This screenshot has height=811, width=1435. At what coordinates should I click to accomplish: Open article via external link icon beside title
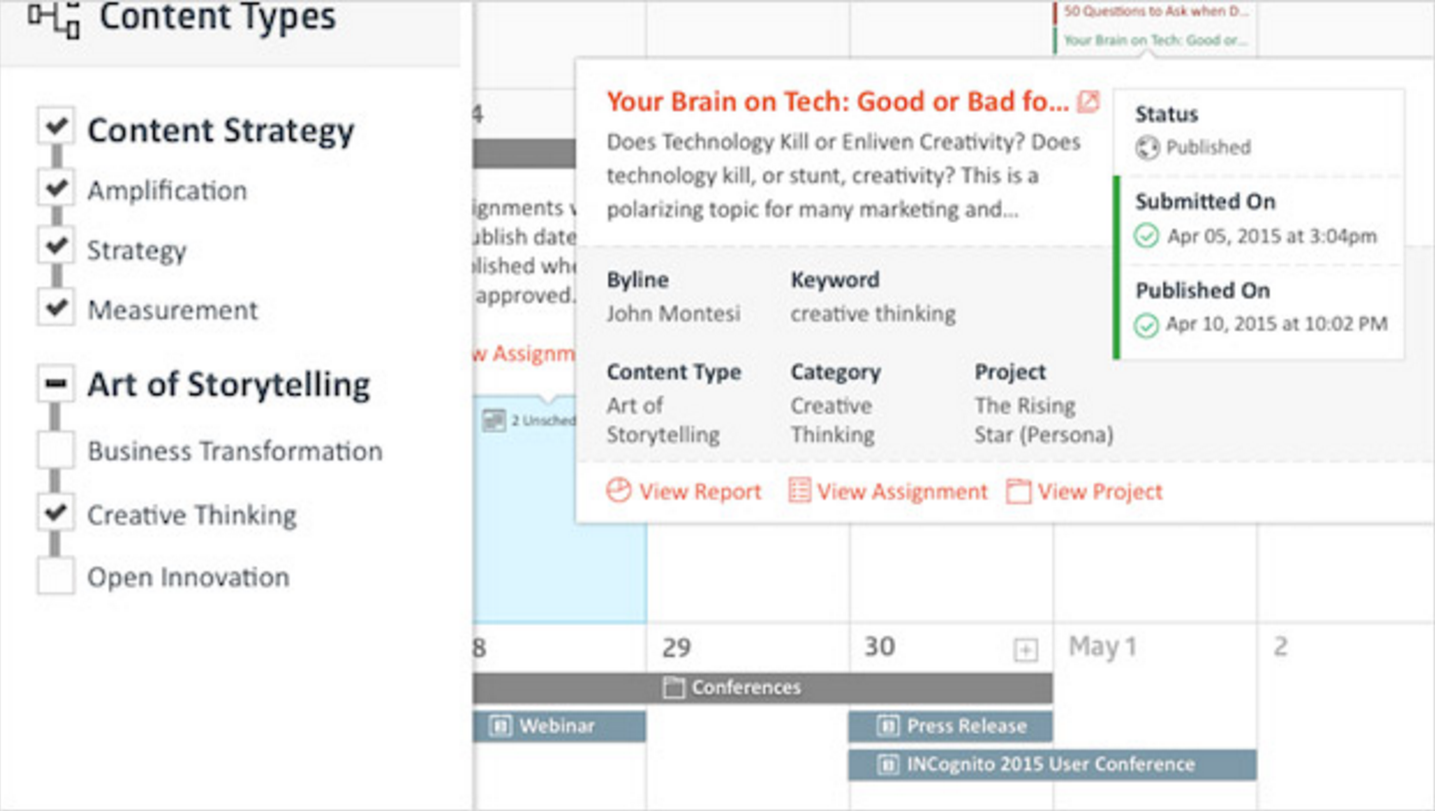point(1088,101)
